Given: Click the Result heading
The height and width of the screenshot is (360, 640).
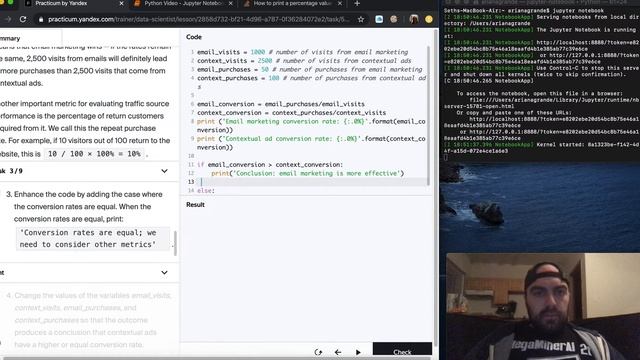Looking at the screenshot, I should pos(195,204).
